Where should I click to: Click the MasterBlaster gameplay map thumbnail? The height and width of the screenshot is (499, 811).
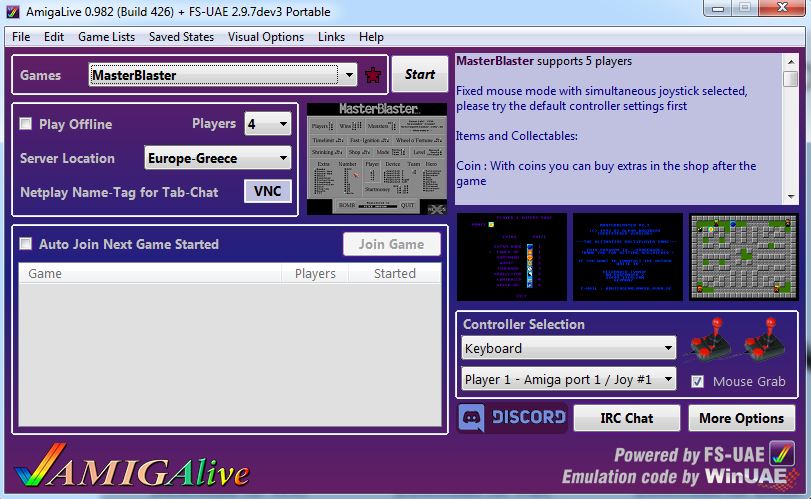pos(743,257)
